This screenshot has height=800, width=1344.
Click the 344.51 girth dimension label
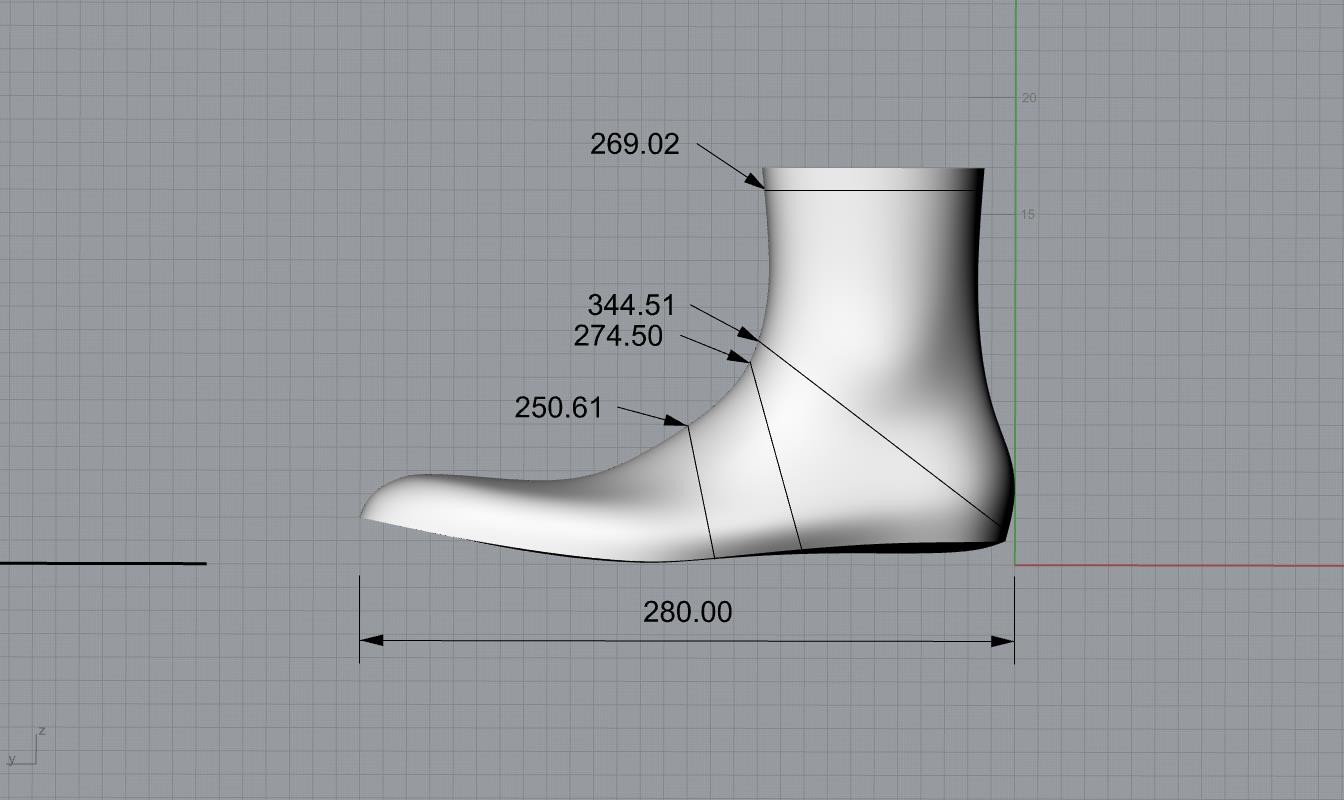pyautogui.click(x=631, y=305)
